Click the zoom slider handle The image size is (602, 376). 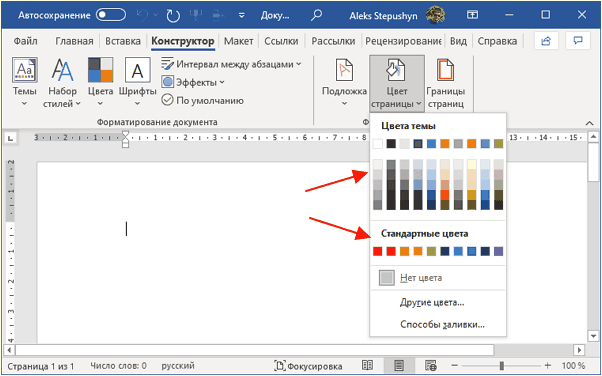point(501,366)
